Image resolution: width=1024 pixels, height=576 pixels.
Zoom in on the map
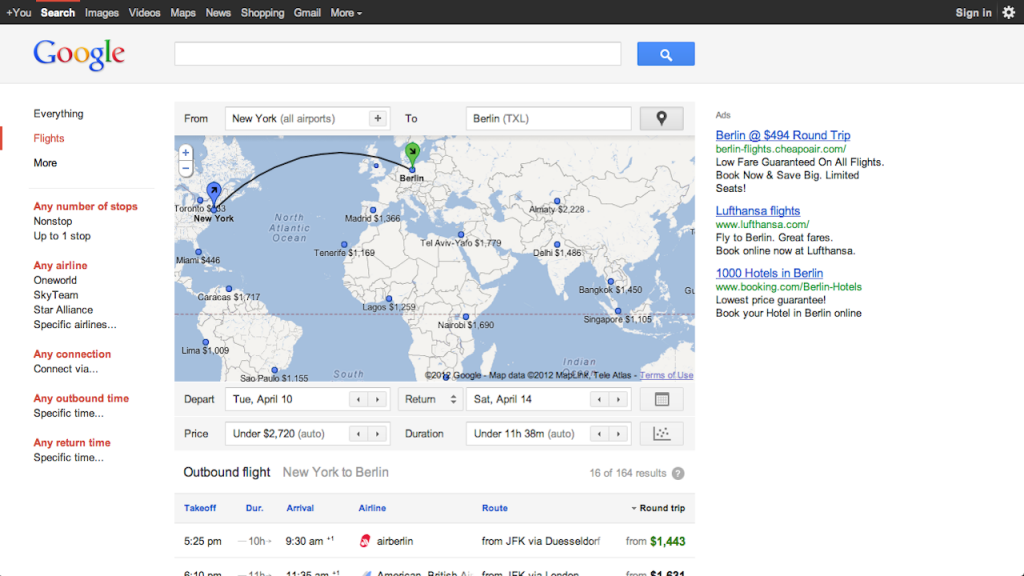[186, 153]
